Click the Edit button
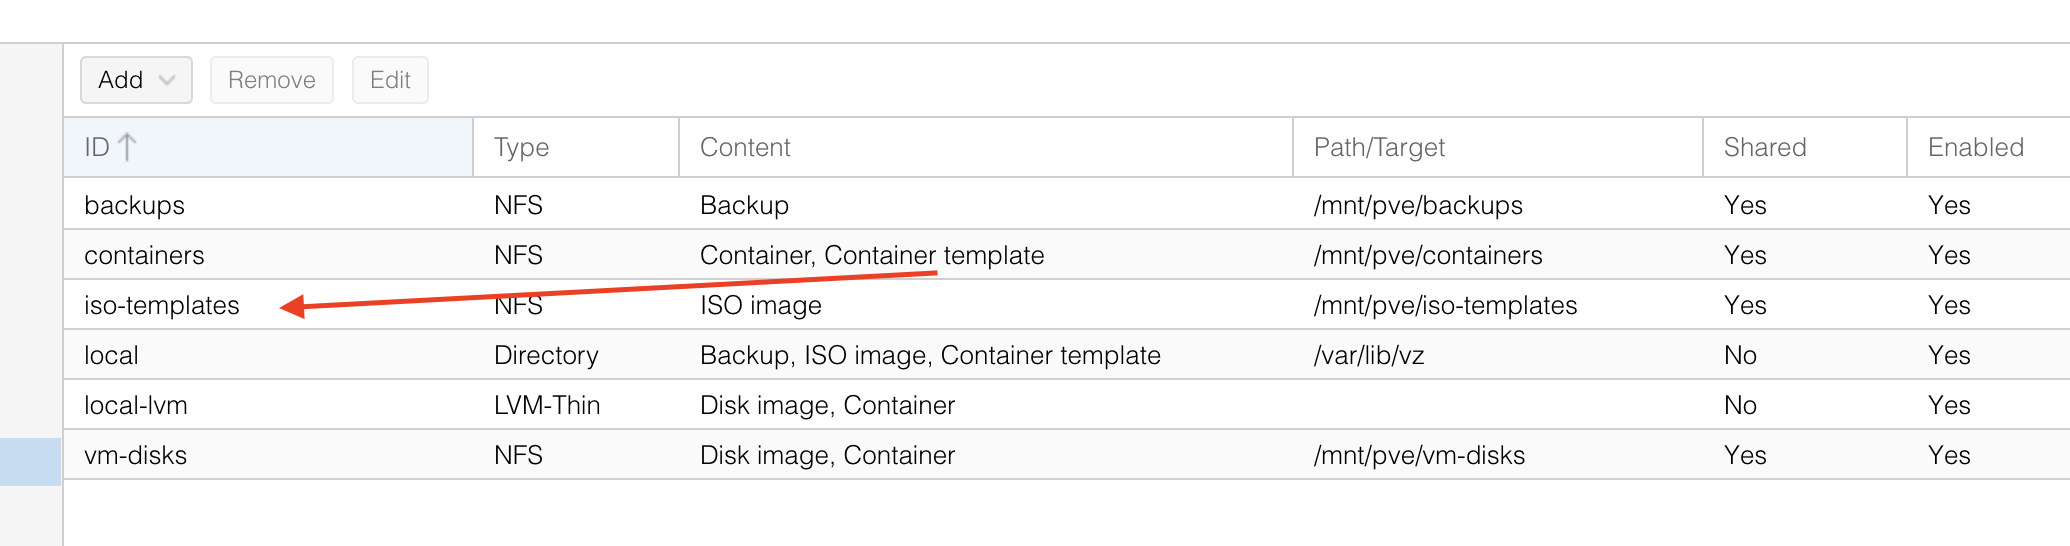The height and width of the screenshot is (546, 2070). pyautogui.click(x=390, y=80)
